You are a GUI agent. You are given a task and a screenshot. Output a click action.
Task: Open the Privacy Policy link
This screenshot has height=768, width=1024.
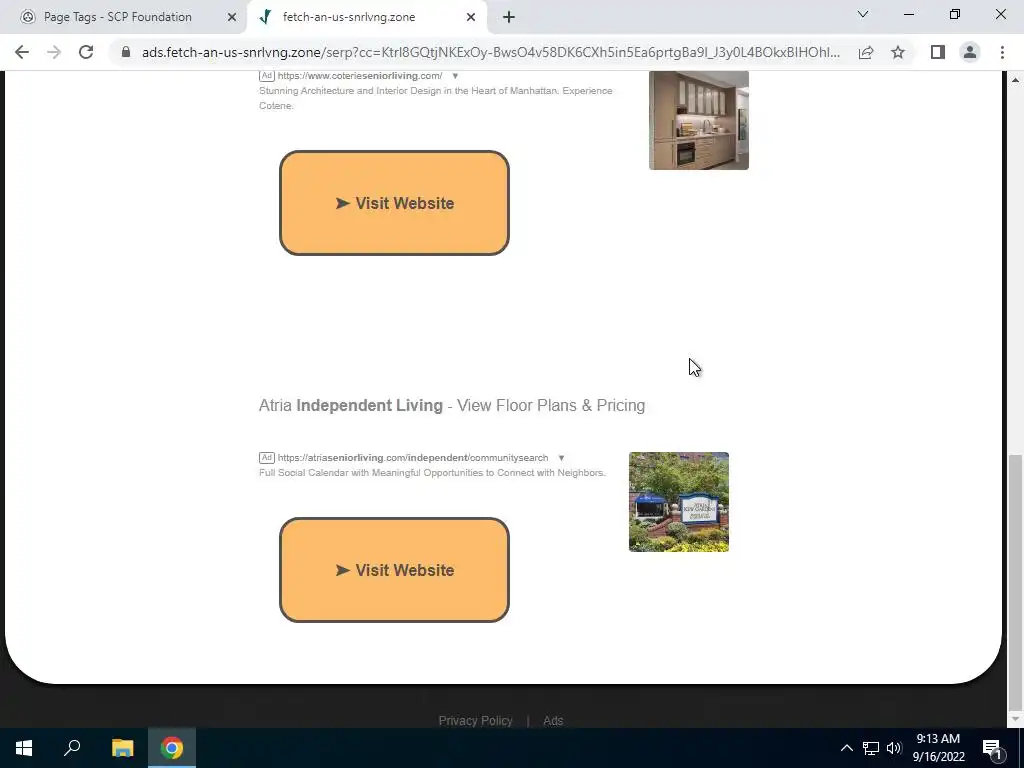pyautogui.click(x=475, y=721)
